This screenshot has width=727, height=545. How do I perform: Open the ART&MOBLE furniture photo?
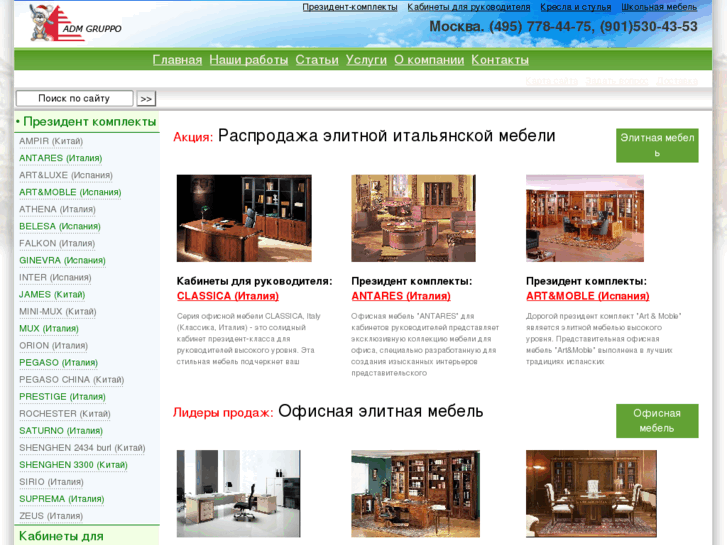pyautogui.click(x=585, y=218)
